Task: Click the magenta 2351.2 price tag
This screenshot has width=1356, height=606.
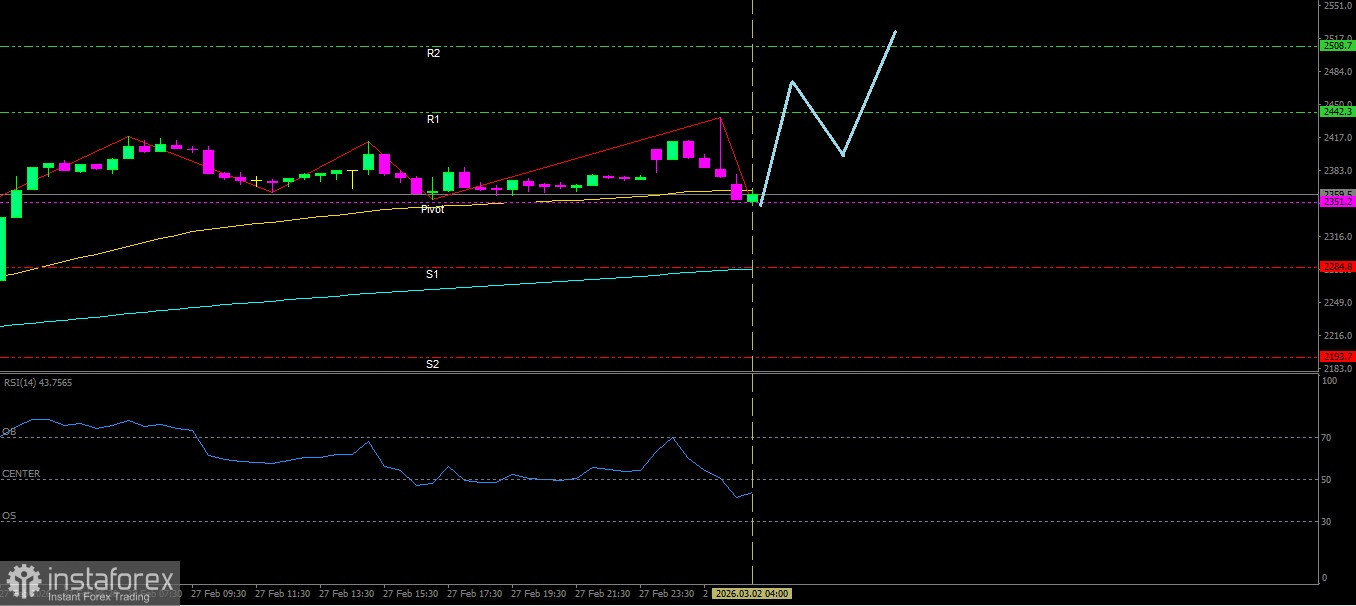Action: (1337, 202)
